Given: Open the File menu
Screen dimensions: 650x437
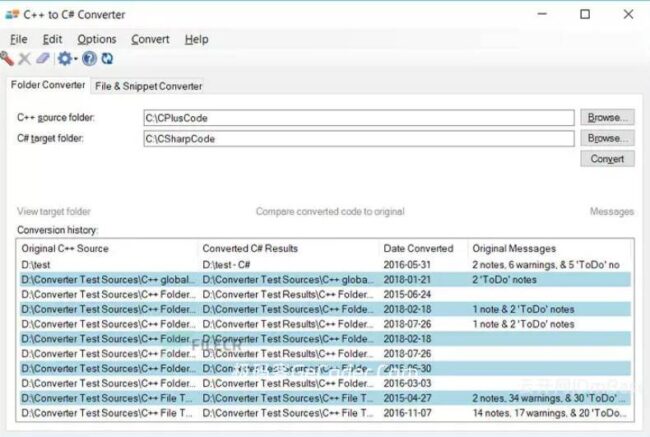Looking at the screenshot, I should point(19,39).
